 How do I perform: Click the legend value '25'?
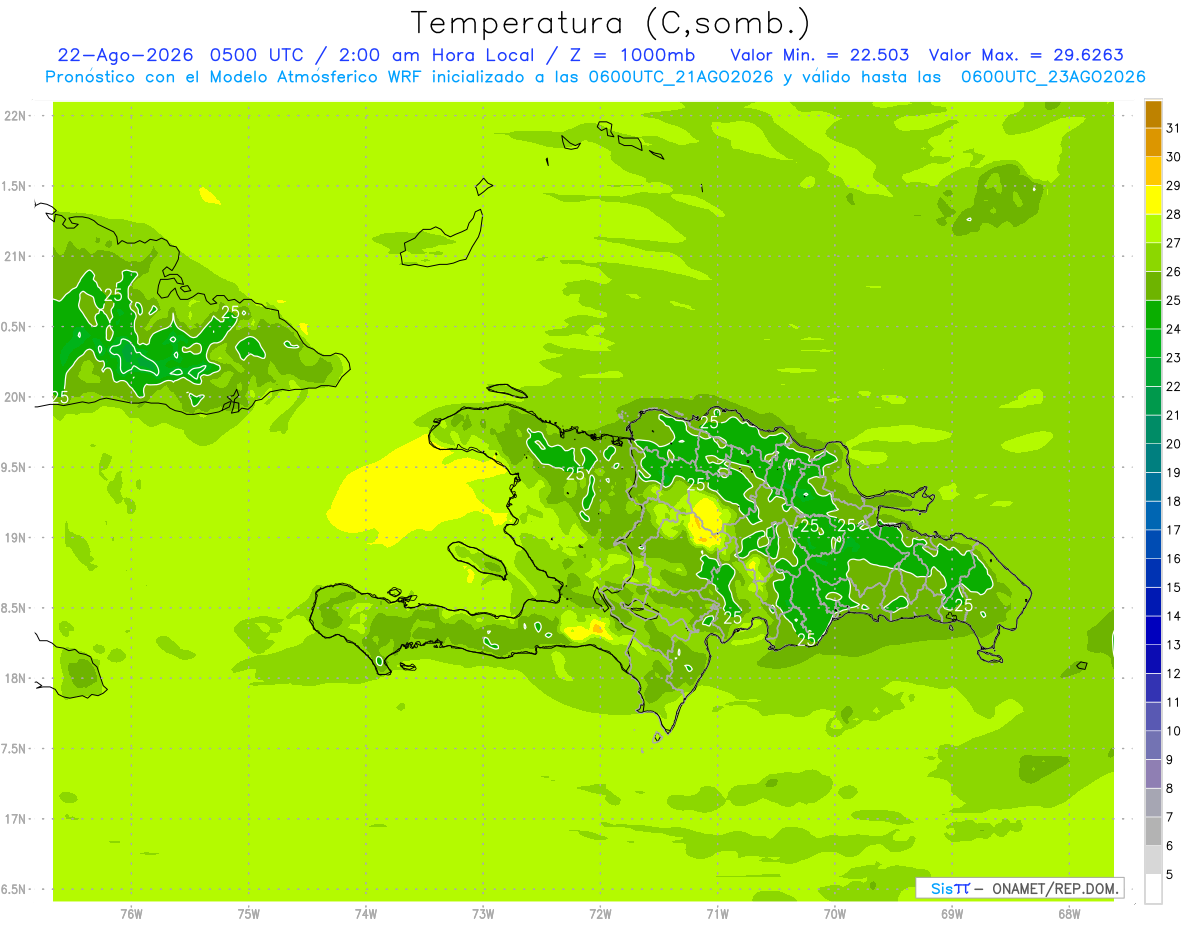click(x=1174, y=300)
